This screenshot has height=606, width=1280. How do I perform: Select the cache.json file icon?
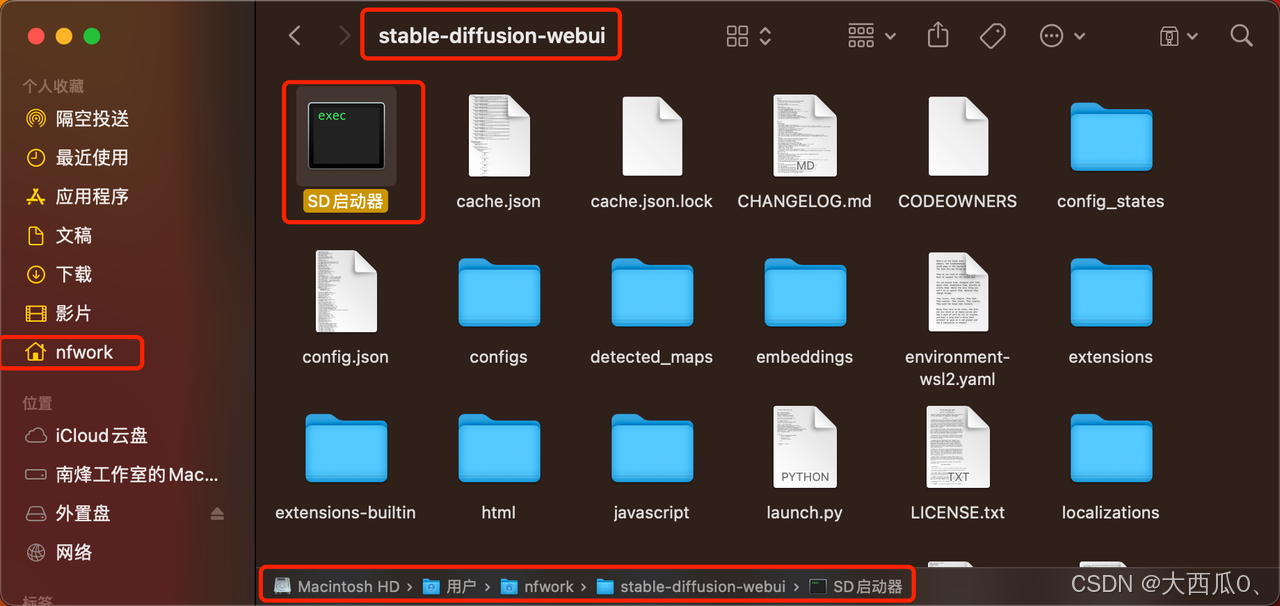499,136
